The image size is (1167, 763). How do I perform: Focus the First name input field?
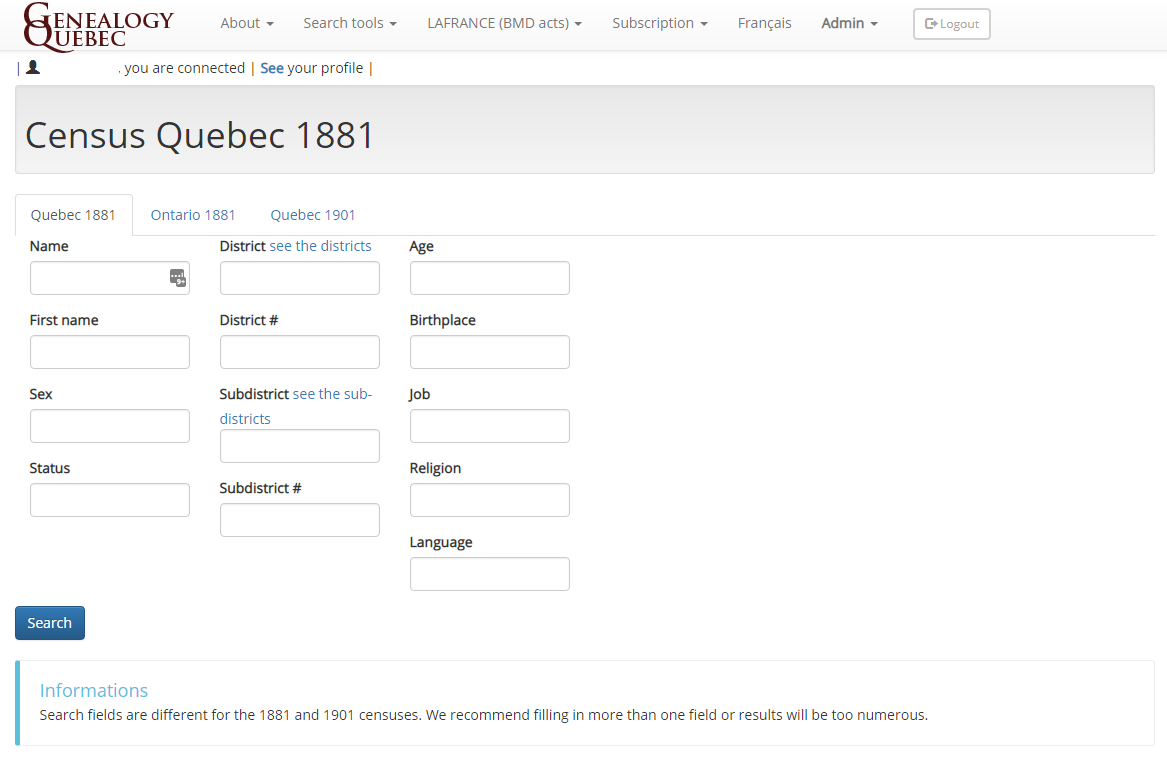pos(109,352)
